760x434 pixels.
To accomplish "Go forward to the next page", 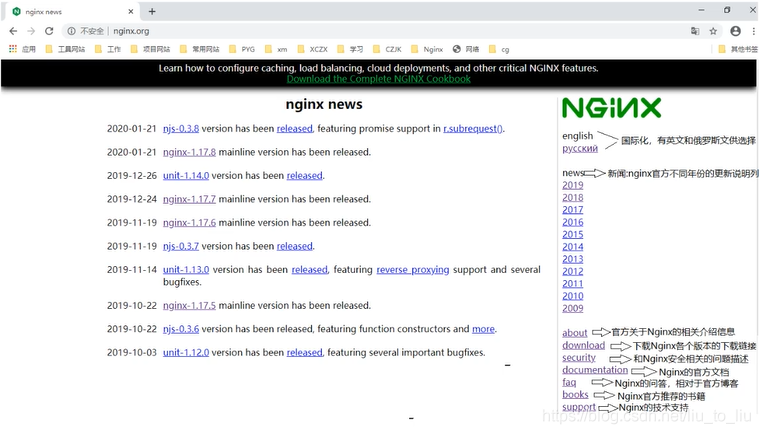I will click(31, 31).
